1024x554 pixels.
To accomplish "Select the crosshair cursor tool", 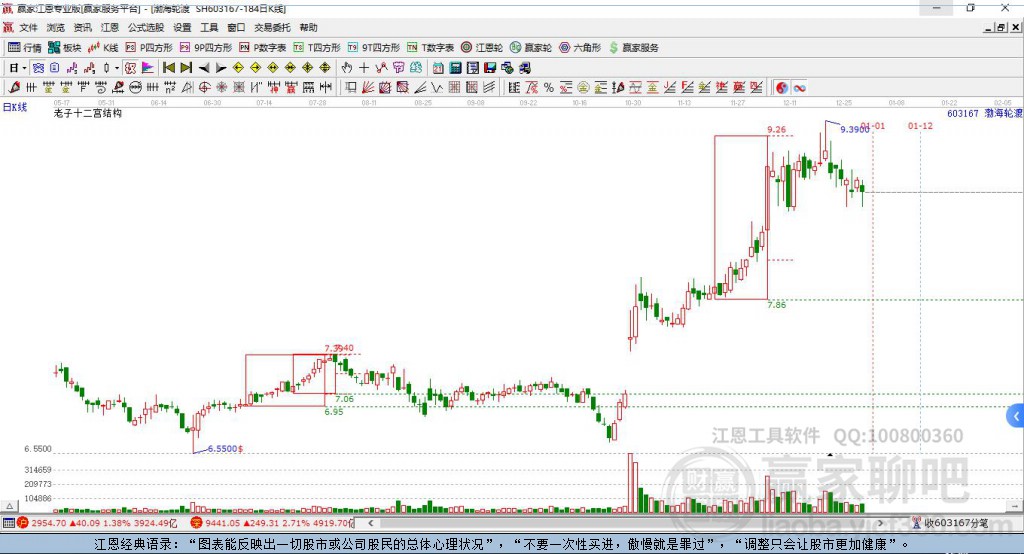I will (364, 68).
